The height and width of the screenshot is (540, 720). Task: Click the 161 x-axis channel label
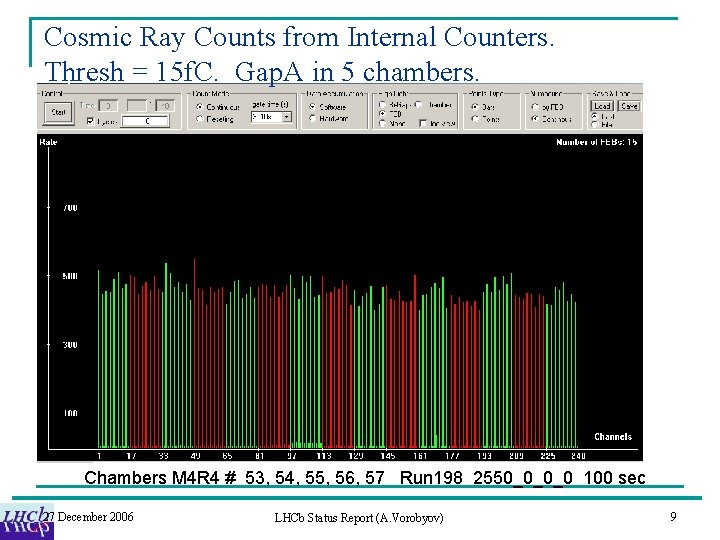(x=420, y=456)
